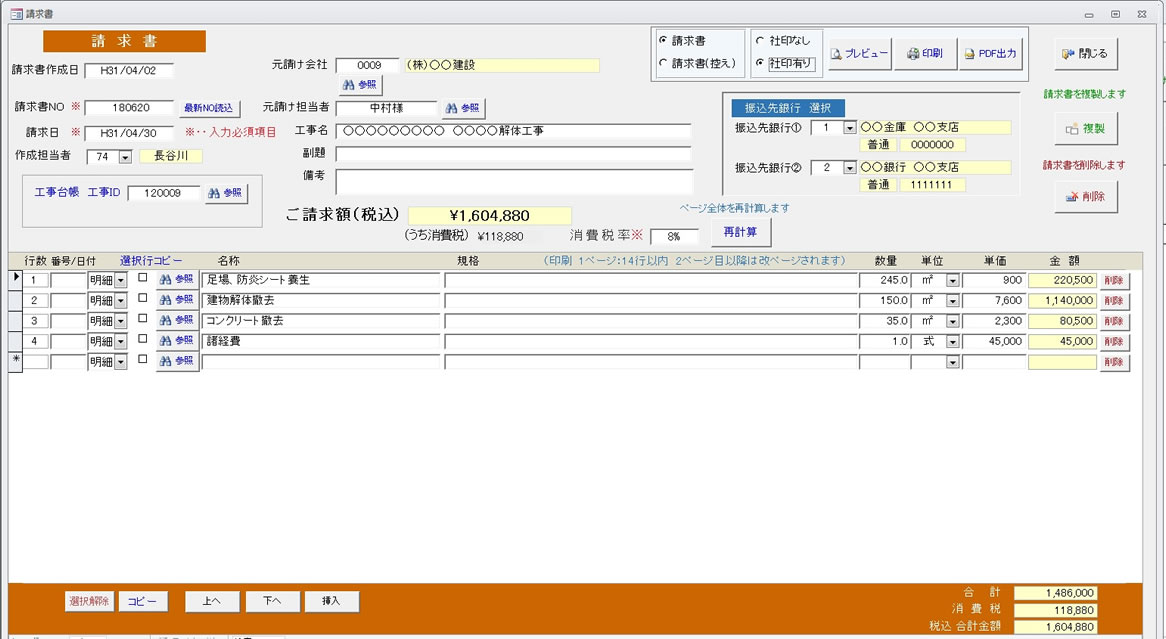Viewport: 1166px width, 639px height.
Task: Click the PDF出力 export button
Action: (990, 54)
